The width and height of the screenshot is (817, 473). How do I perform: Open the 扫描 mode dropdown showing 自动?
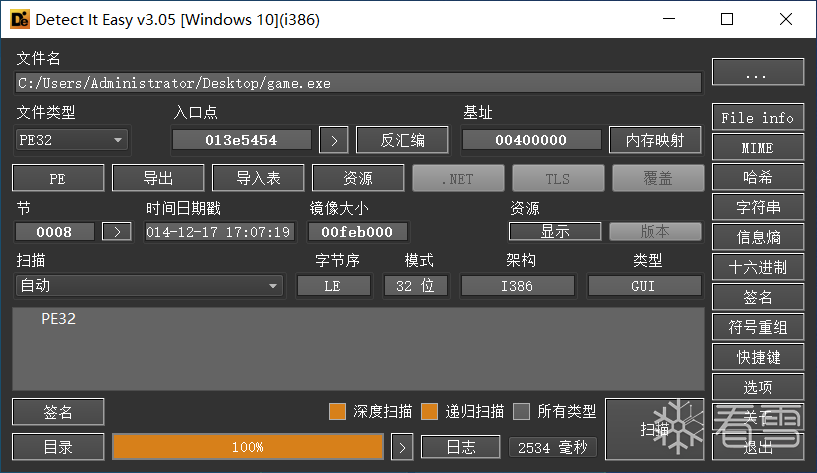150,285
